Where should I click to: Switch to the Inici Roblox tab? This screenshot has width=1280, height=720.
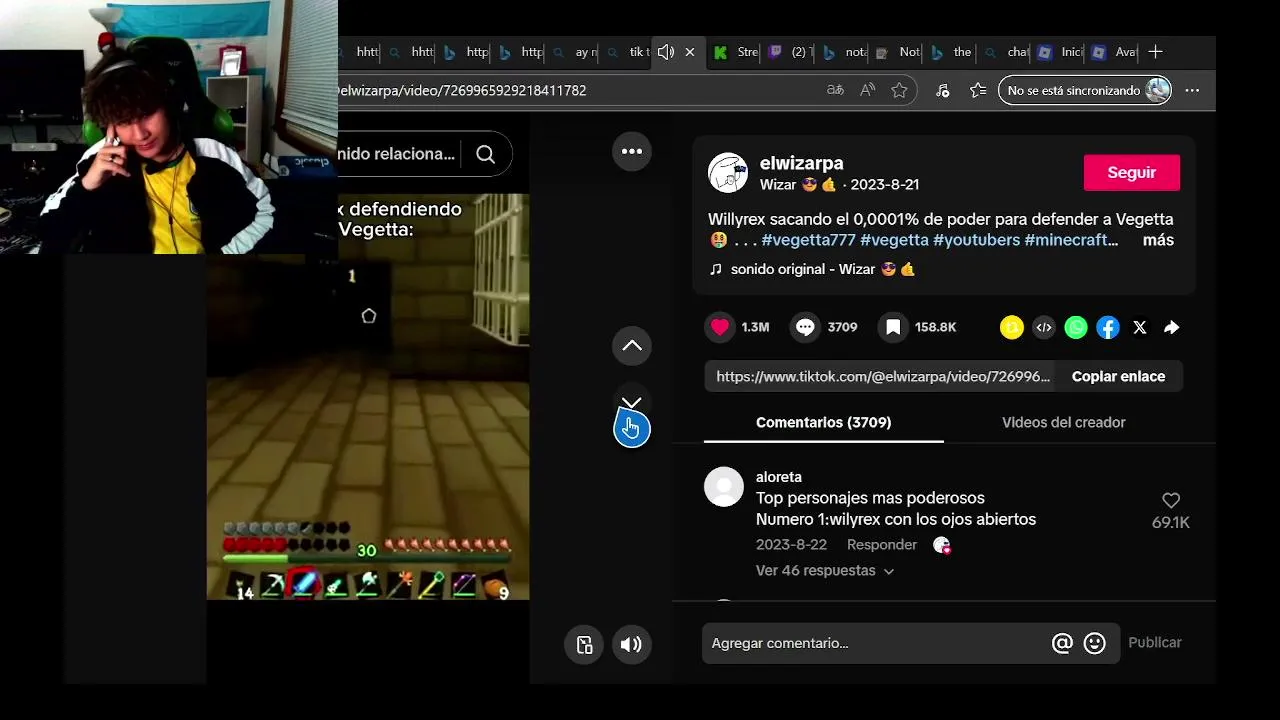pyautogui.click(x=1059, y=52)
